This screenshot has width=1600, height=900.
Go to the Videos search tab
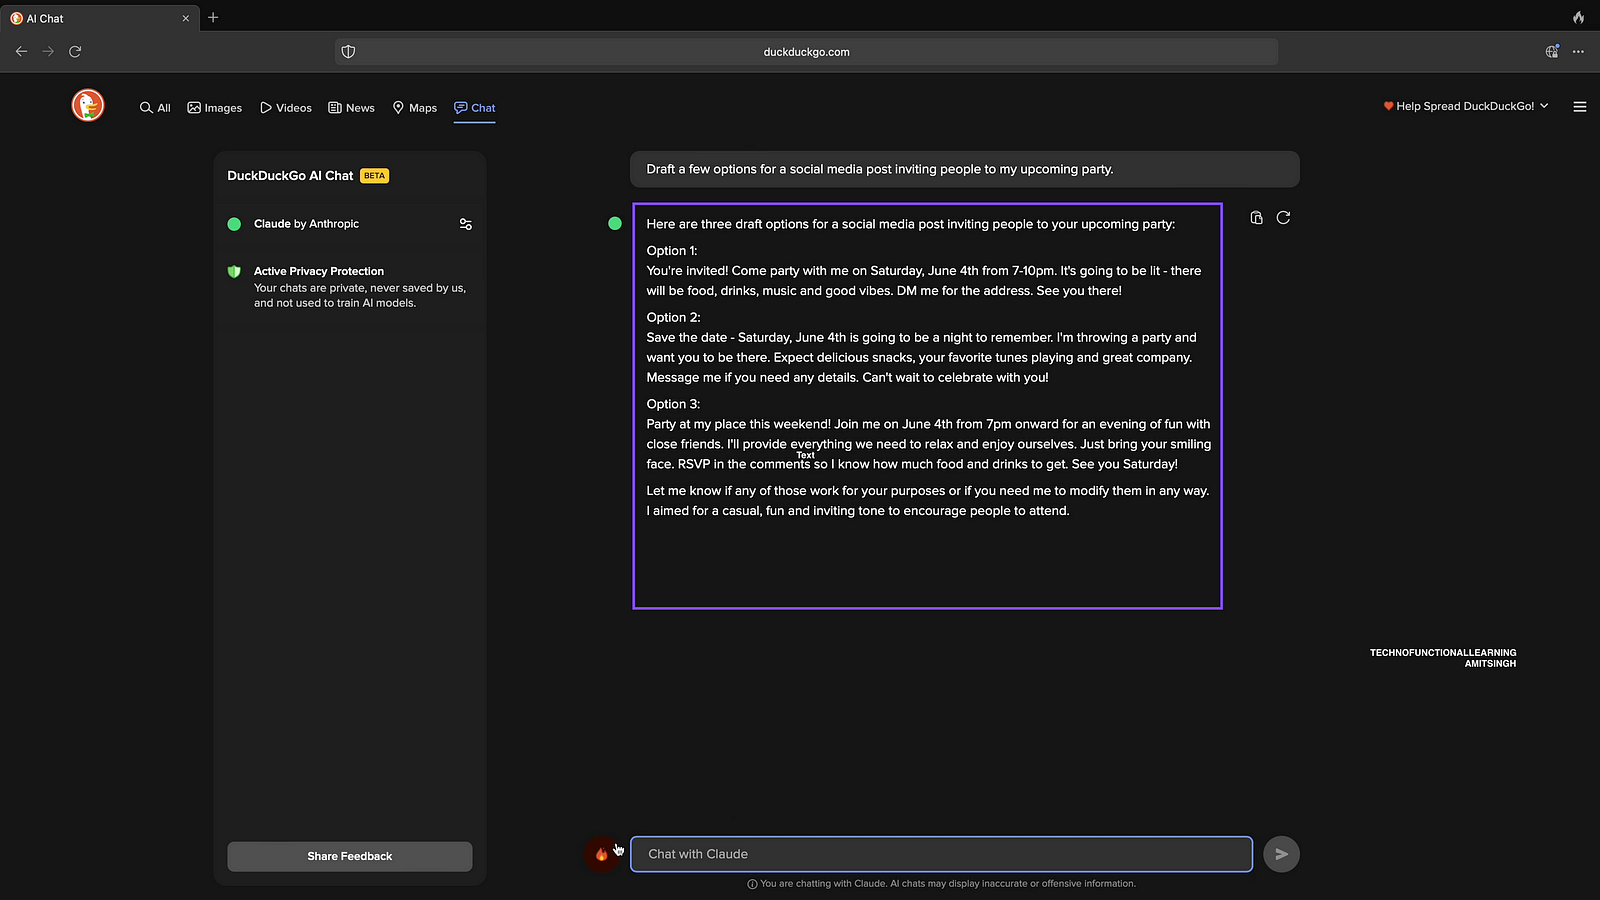[286, 108]
